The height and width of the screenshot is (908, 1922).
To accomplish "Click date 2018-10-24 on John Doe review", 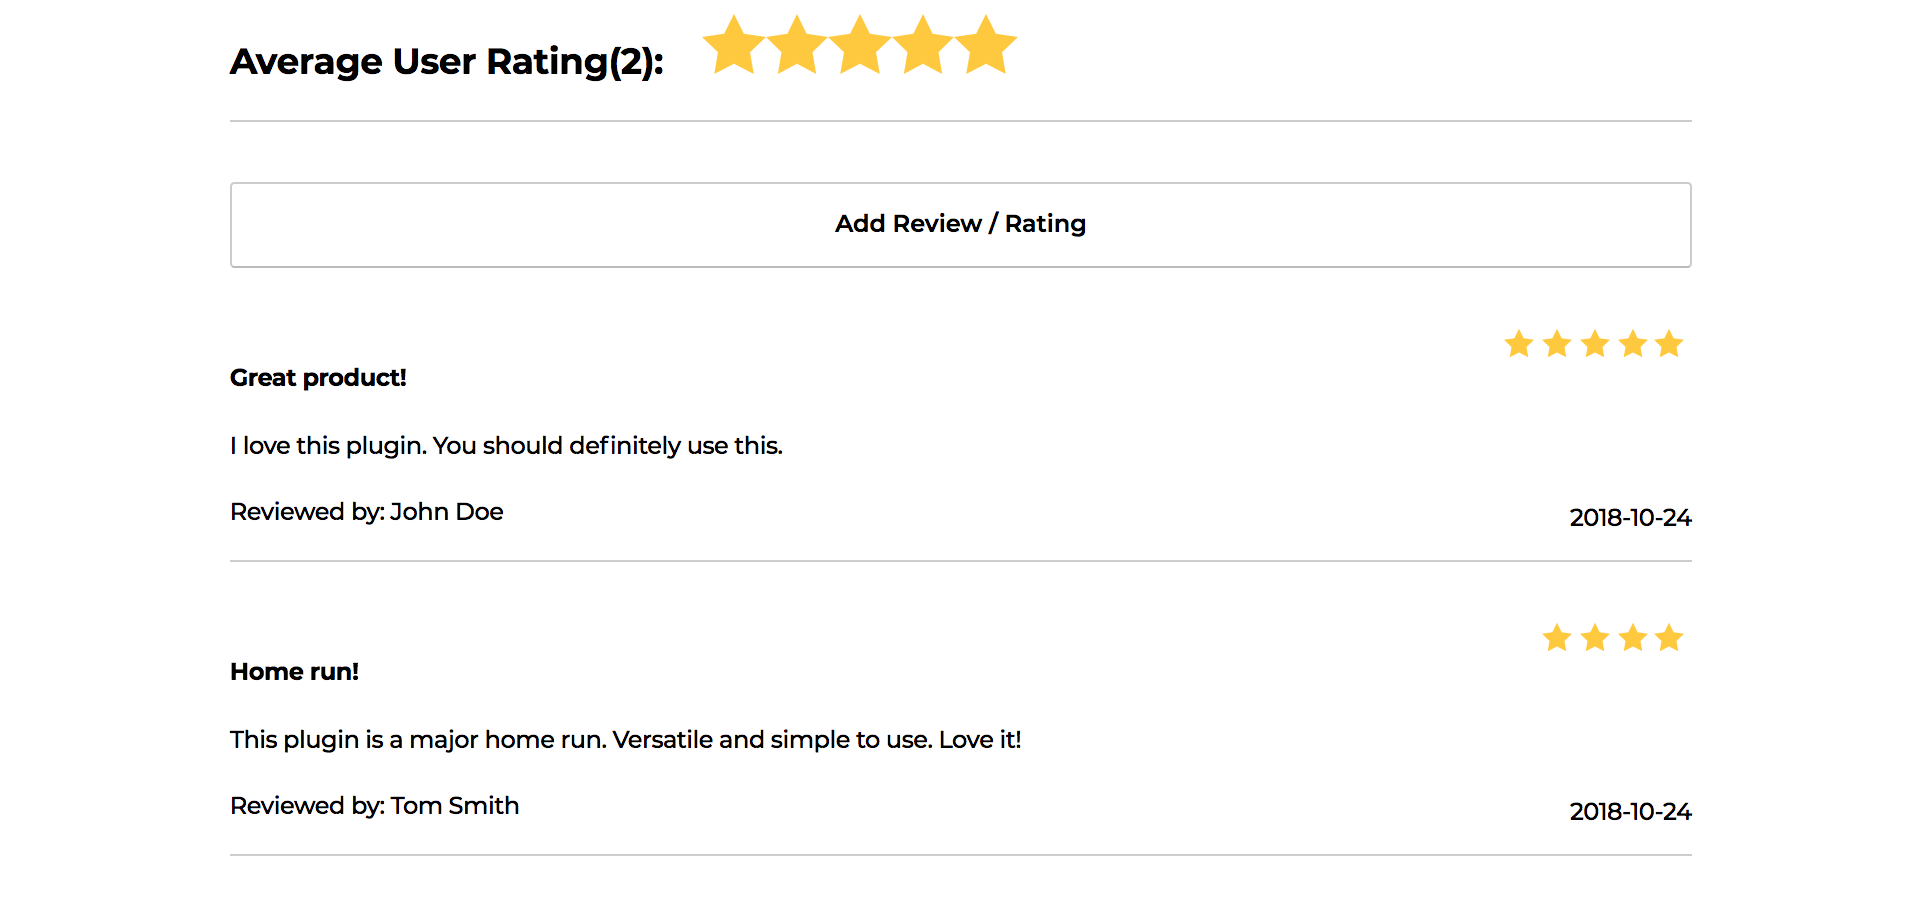I will 1630,518.
